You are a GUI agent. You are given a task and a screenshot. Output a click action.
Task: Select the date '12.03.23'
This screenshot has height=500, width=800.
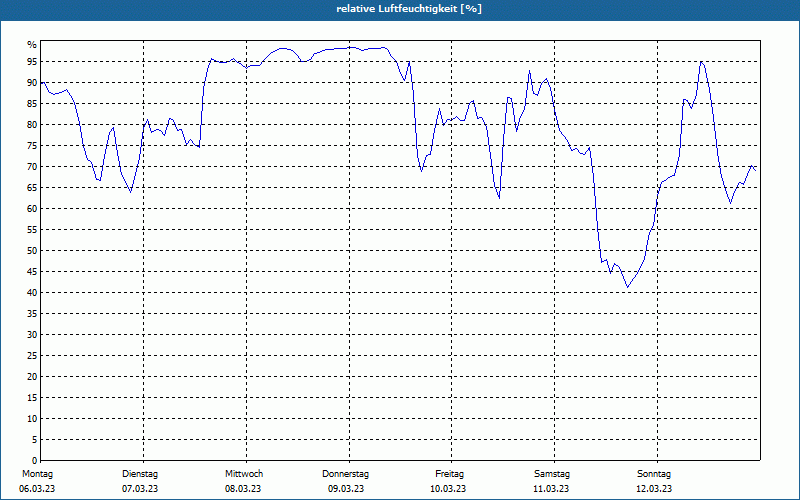654,489
